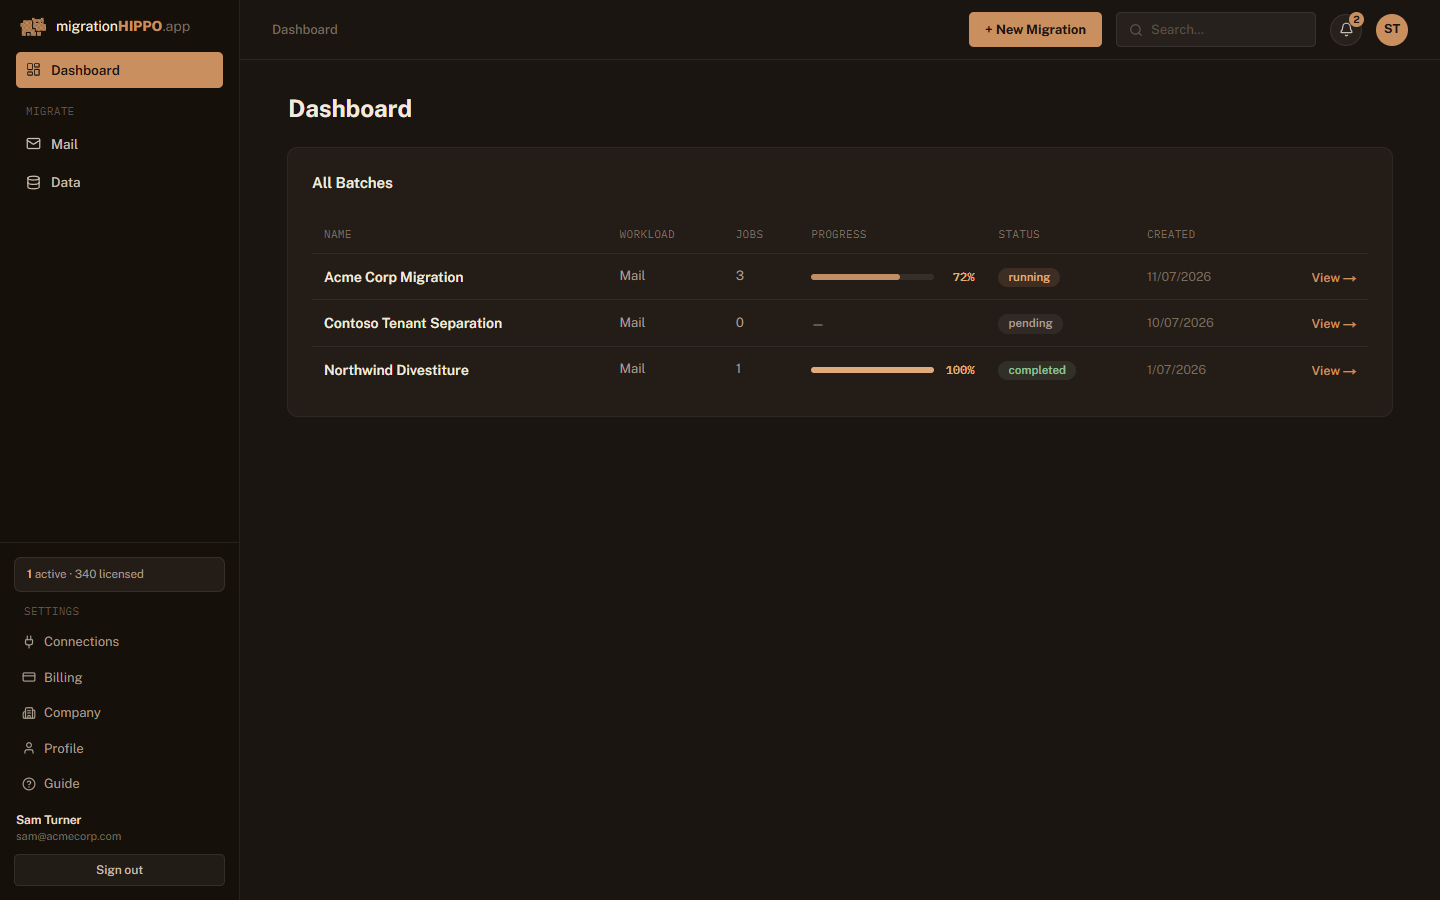Click the 100% progress value
Viewport: 1440px width, 900px height.
[x=960, y=370]
